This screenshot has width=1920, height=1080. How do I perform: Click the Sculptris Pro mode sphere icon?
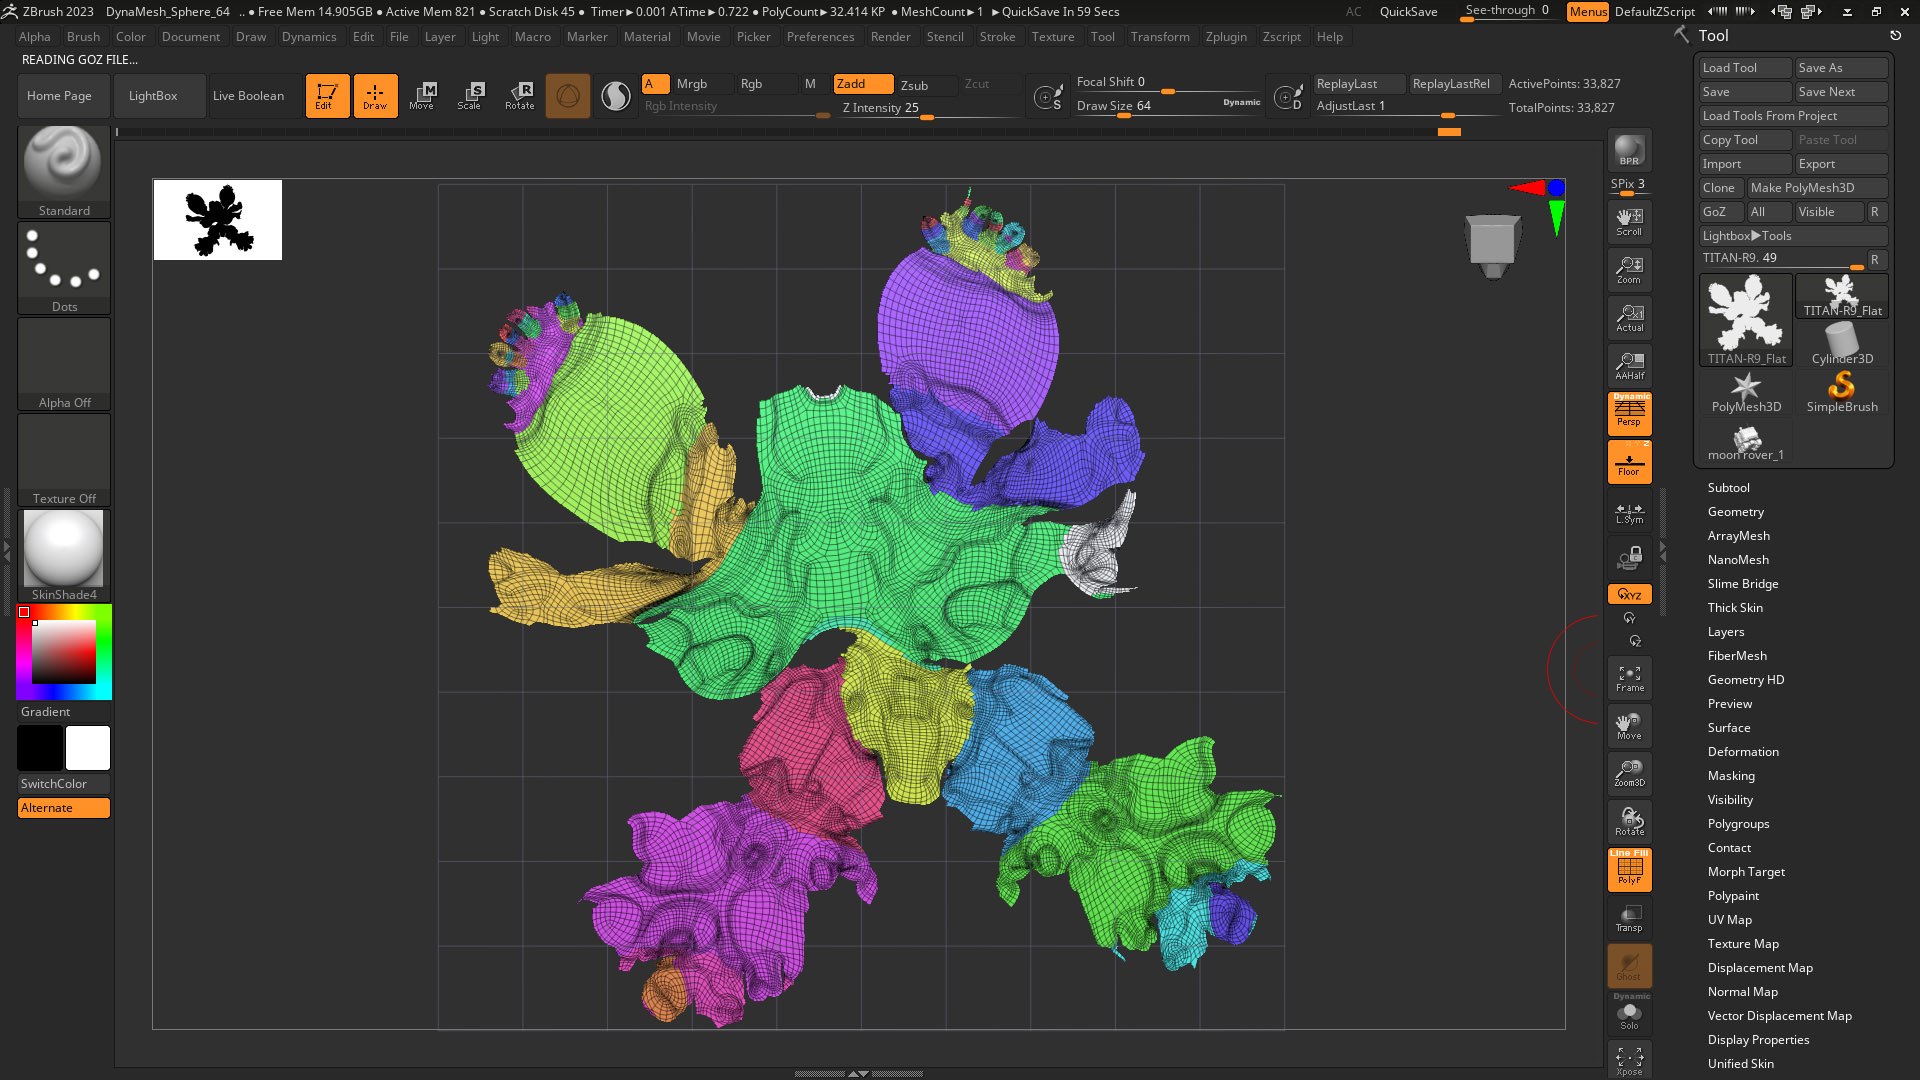[x=567, y=96]
